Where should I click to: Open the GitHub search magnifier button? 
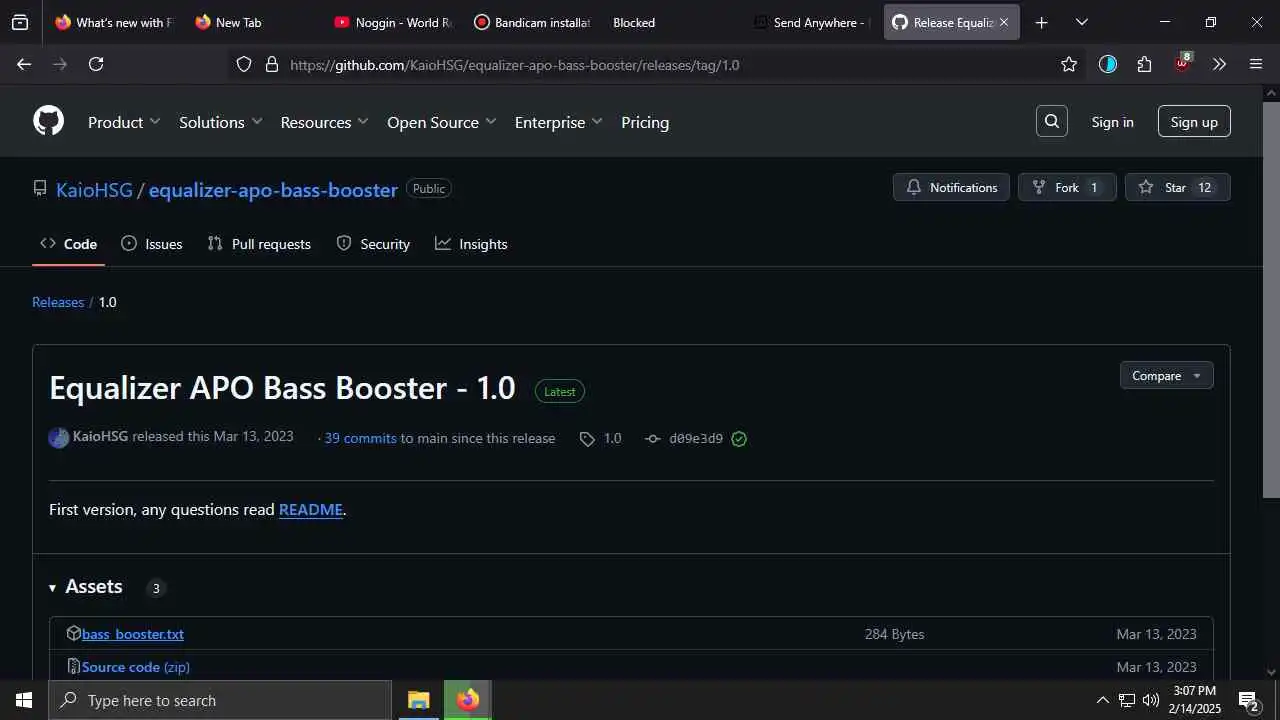coord(1051,122)
